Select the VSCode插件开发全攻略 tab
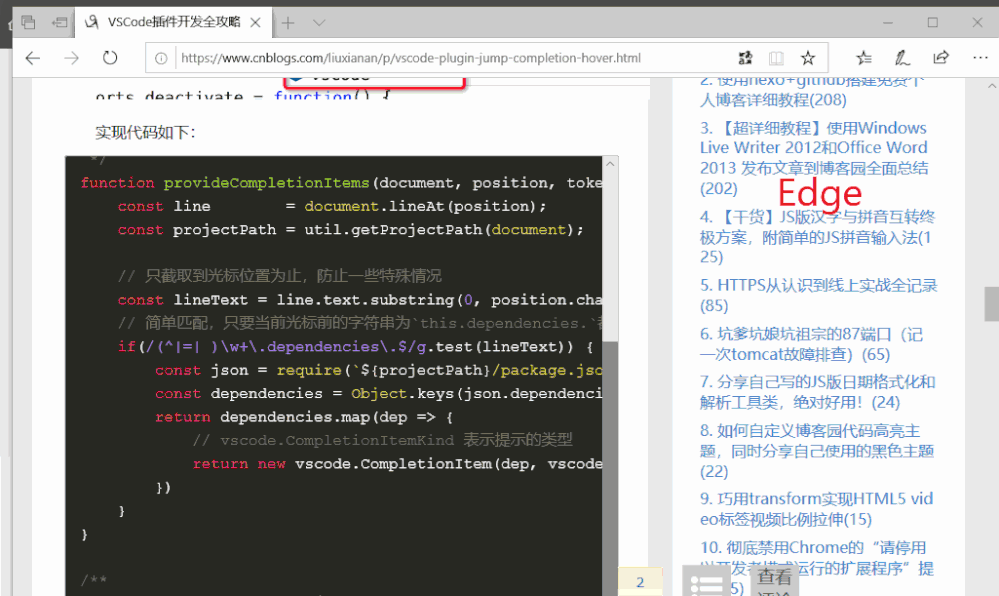Viewport: 999px width, 596px height. [173, 23]
